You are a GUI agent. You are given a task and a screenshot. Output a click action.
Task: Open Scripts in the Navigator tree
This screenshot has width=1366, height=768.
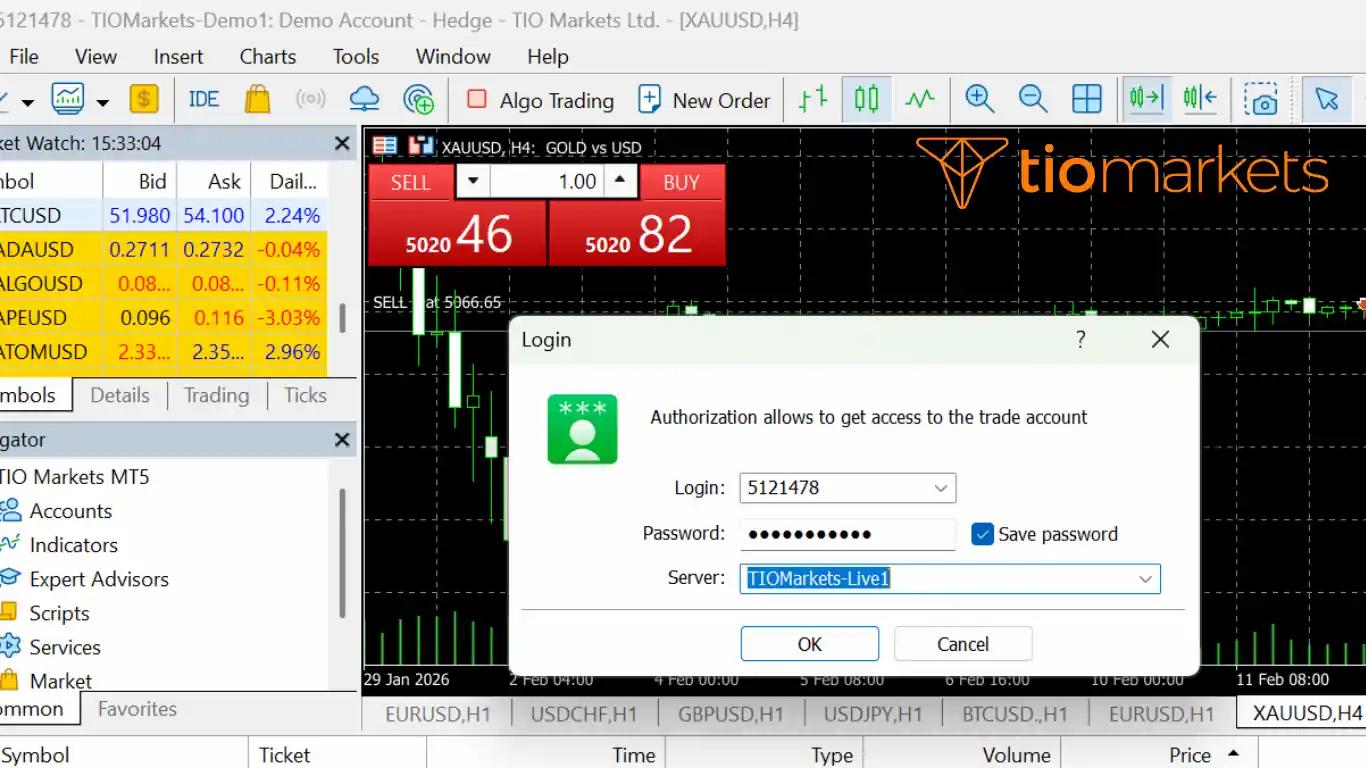[59, 613]
